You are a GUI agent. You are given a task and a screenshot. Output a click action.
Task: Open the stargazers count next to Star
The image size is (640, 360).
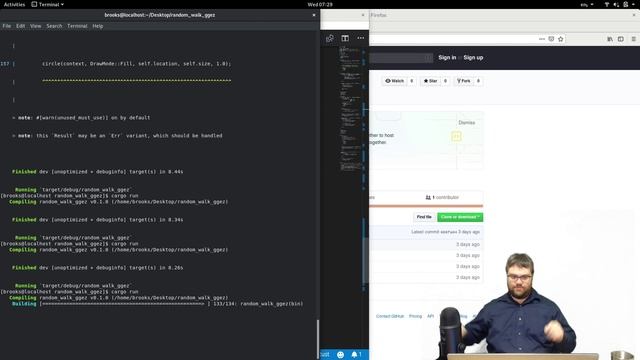(x=445, y=81)
